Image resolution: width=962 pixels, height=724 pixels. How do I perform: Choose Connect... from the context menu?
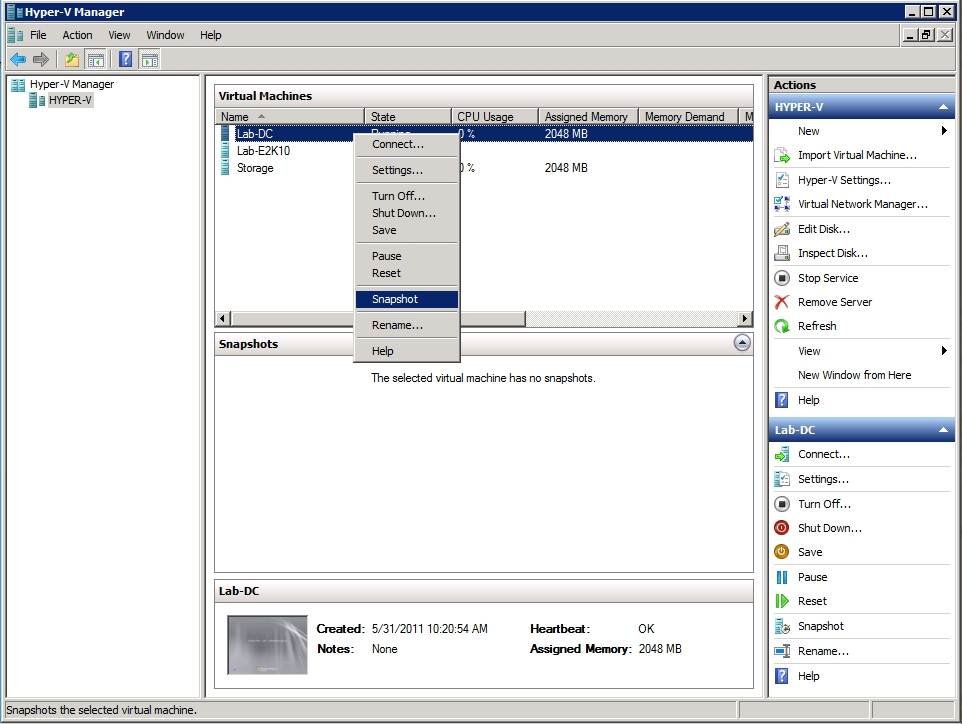click(407, 144)
